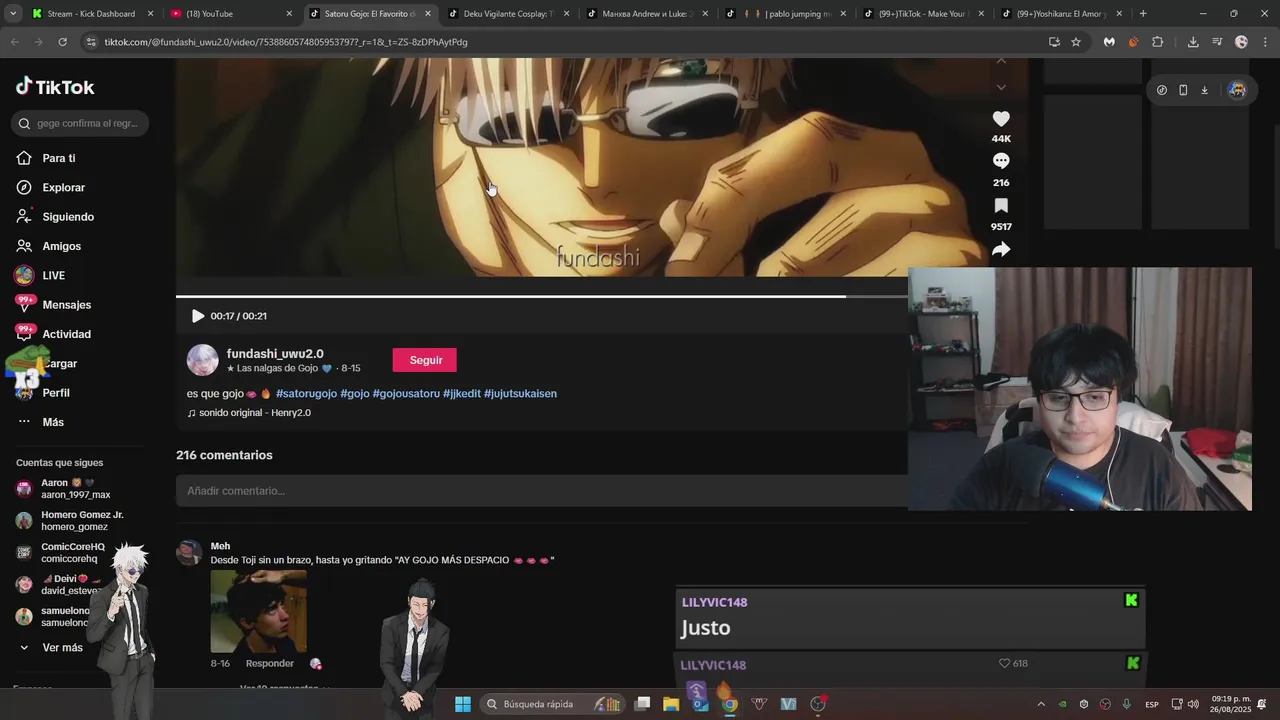Open #gojousatoru hashtag
The width and height of the screenshot is (1280, 720).
[406, 394]
